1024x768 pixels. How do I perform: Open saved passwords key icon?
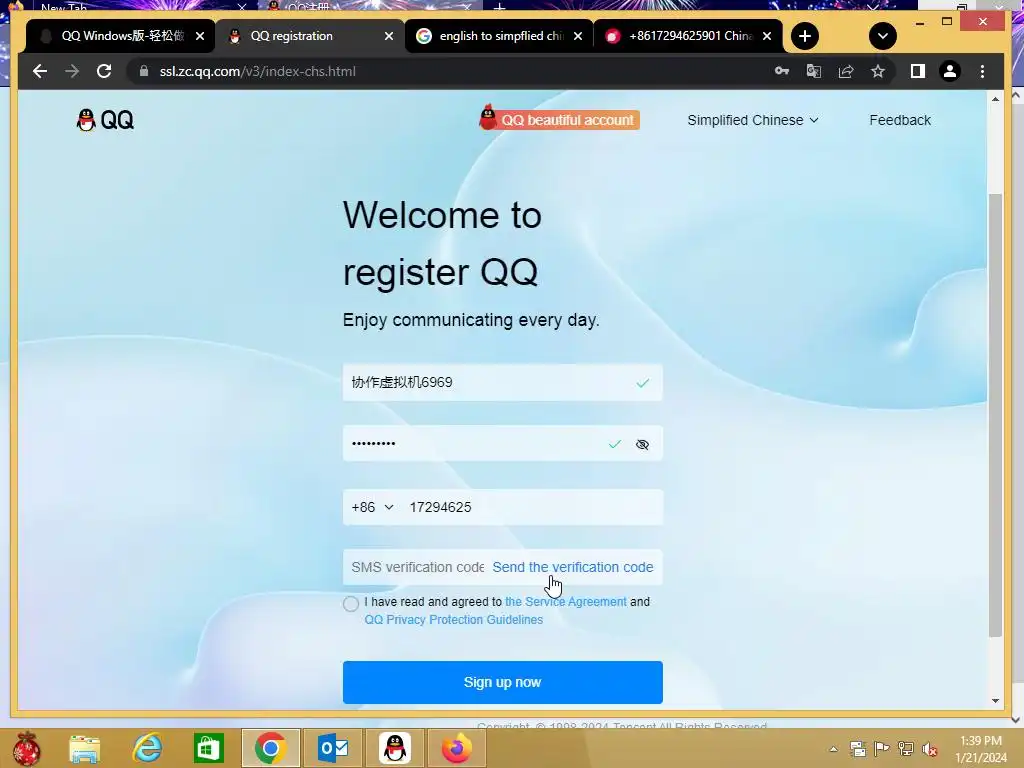782,71
